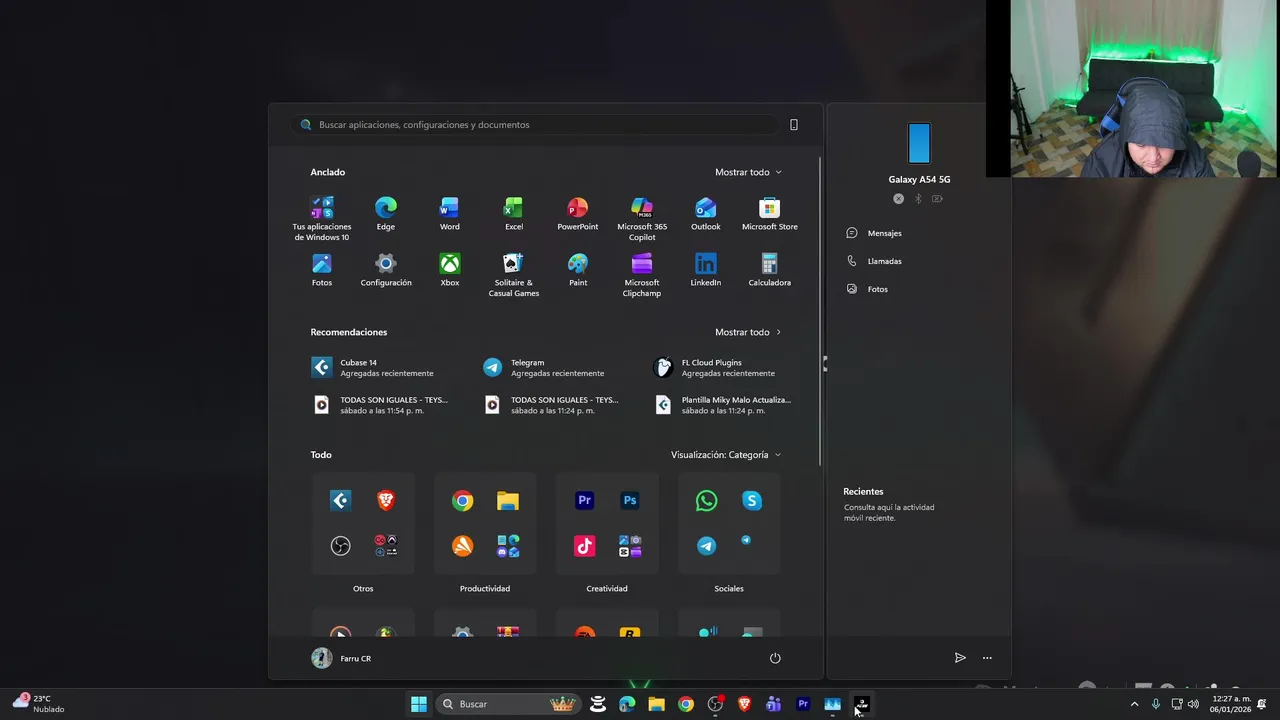
Task: Show hidden system tray icons
Action: click(1134, 704)
